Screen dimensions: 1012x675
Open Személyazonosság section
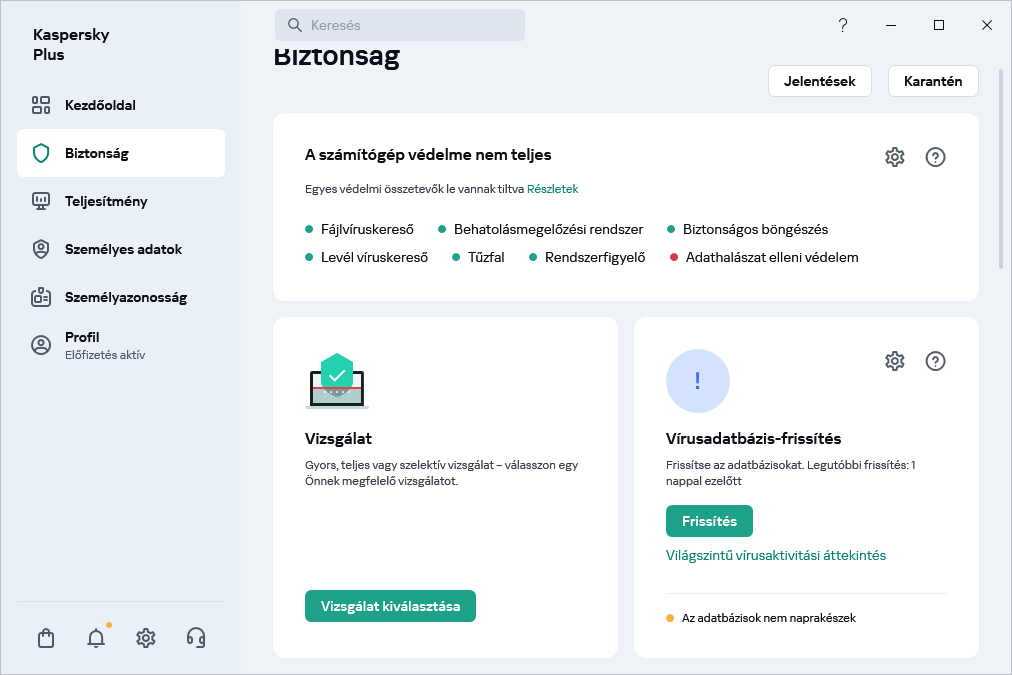coord(125,297)
